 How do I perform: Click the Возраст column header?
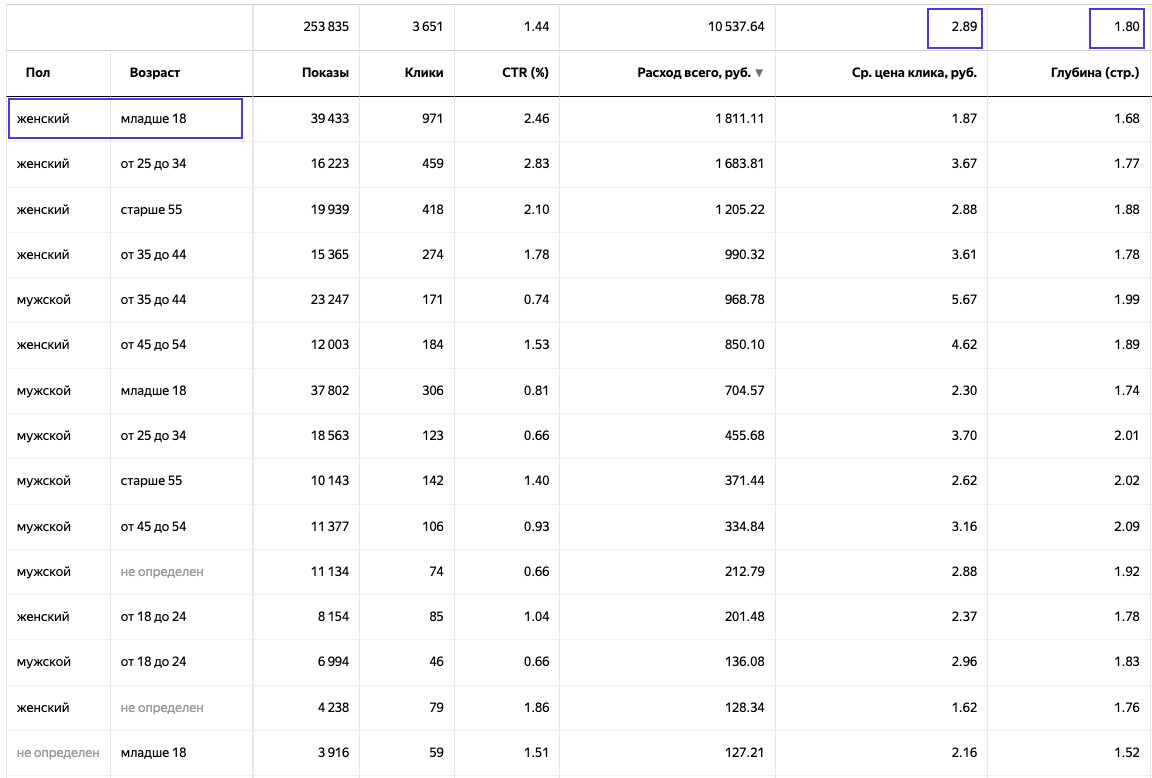(155, 73)
